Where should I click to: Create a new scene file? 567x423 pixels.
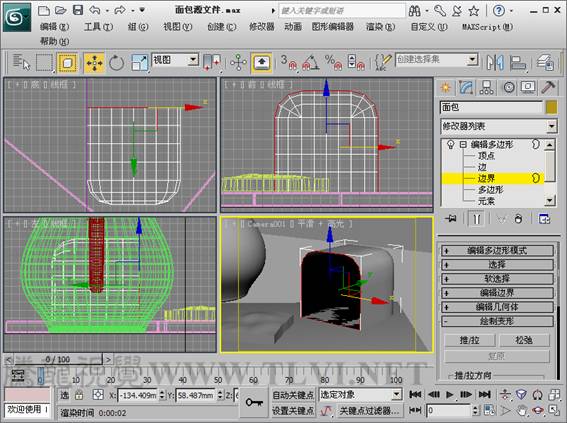[44, 10]
